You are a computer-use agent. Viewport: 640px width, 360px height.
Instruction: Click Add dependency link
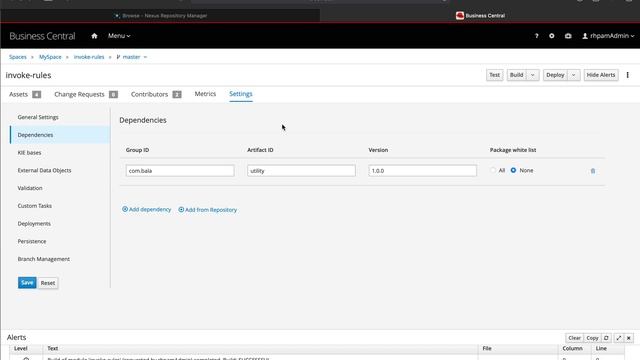(147, 209)
